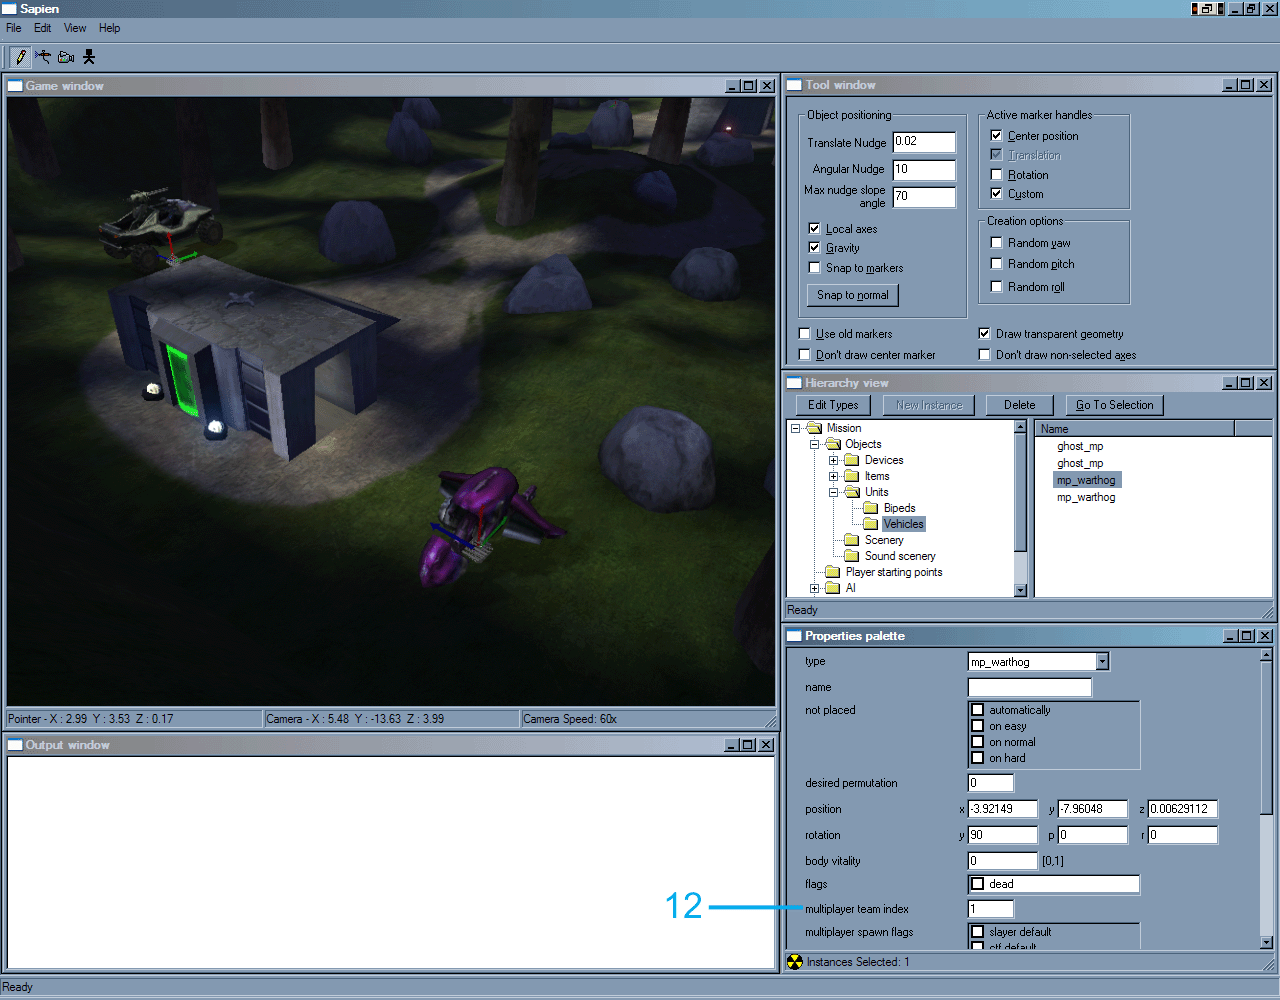Toggle the Gravity checkbox
Image resolution: width=1280 pixels, height=1000 pixels.
coord(814,247)
